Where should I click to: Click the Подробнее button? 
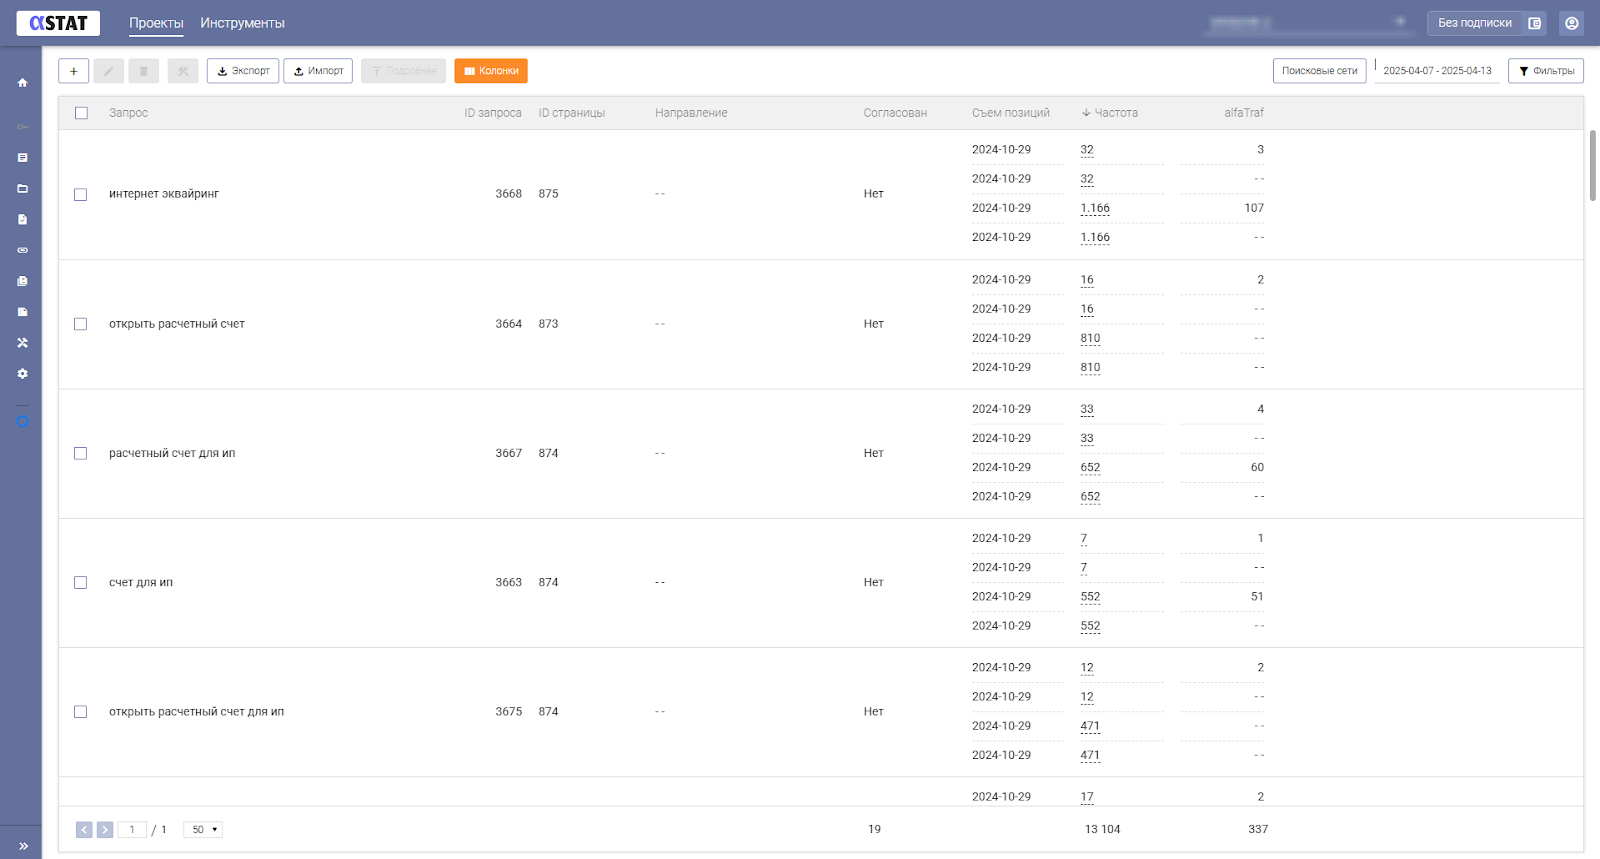[x=403, y=71]
